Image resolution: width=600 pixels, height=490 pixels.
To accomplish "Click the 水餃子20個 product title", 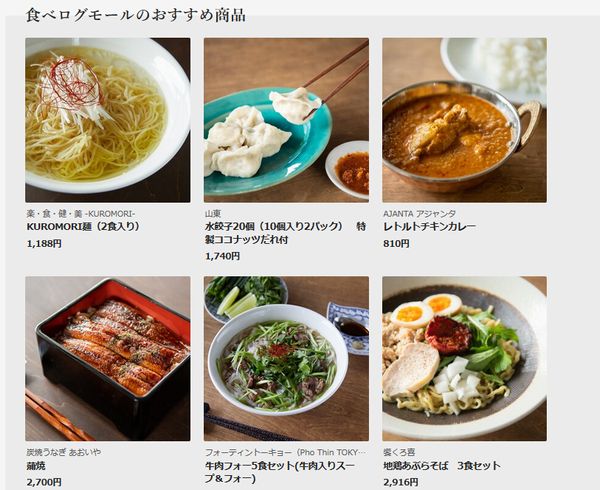I will pyautogui.click(x=285, y=233).
